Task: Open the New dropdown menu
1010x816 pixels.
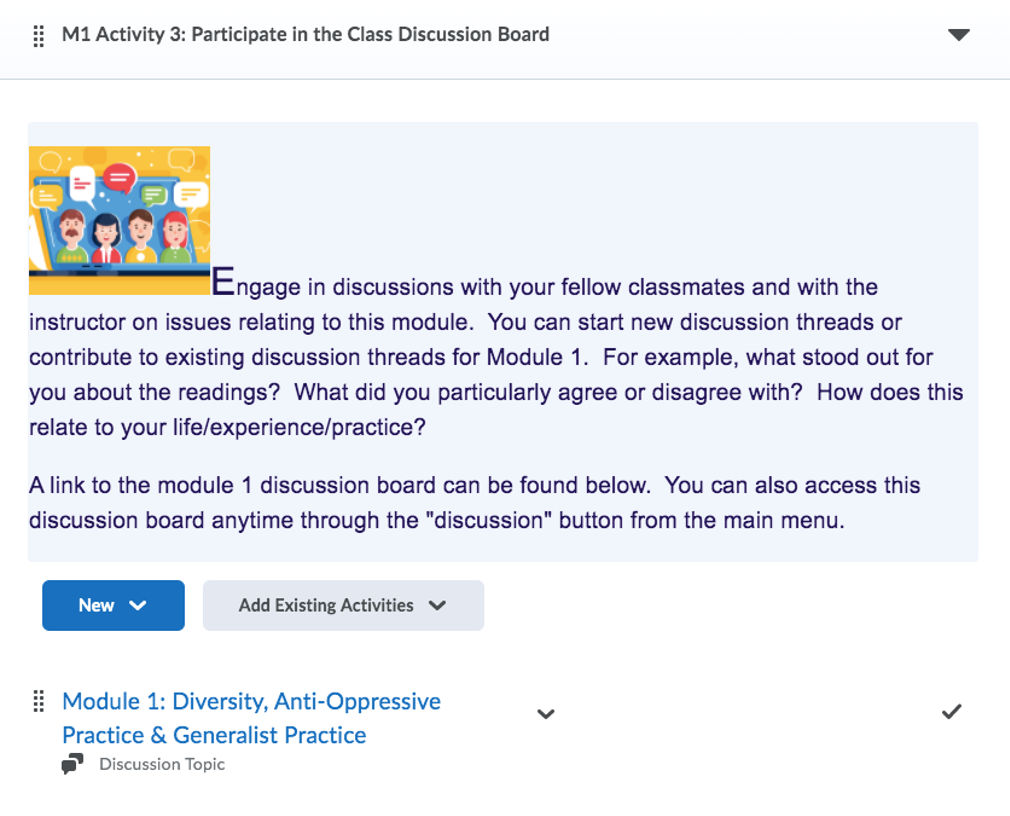Action: (x=113, y=605)
